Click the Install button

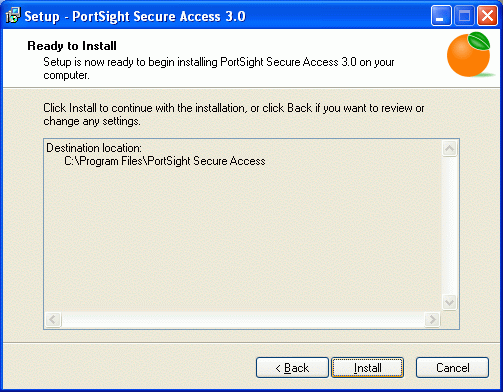367,368
